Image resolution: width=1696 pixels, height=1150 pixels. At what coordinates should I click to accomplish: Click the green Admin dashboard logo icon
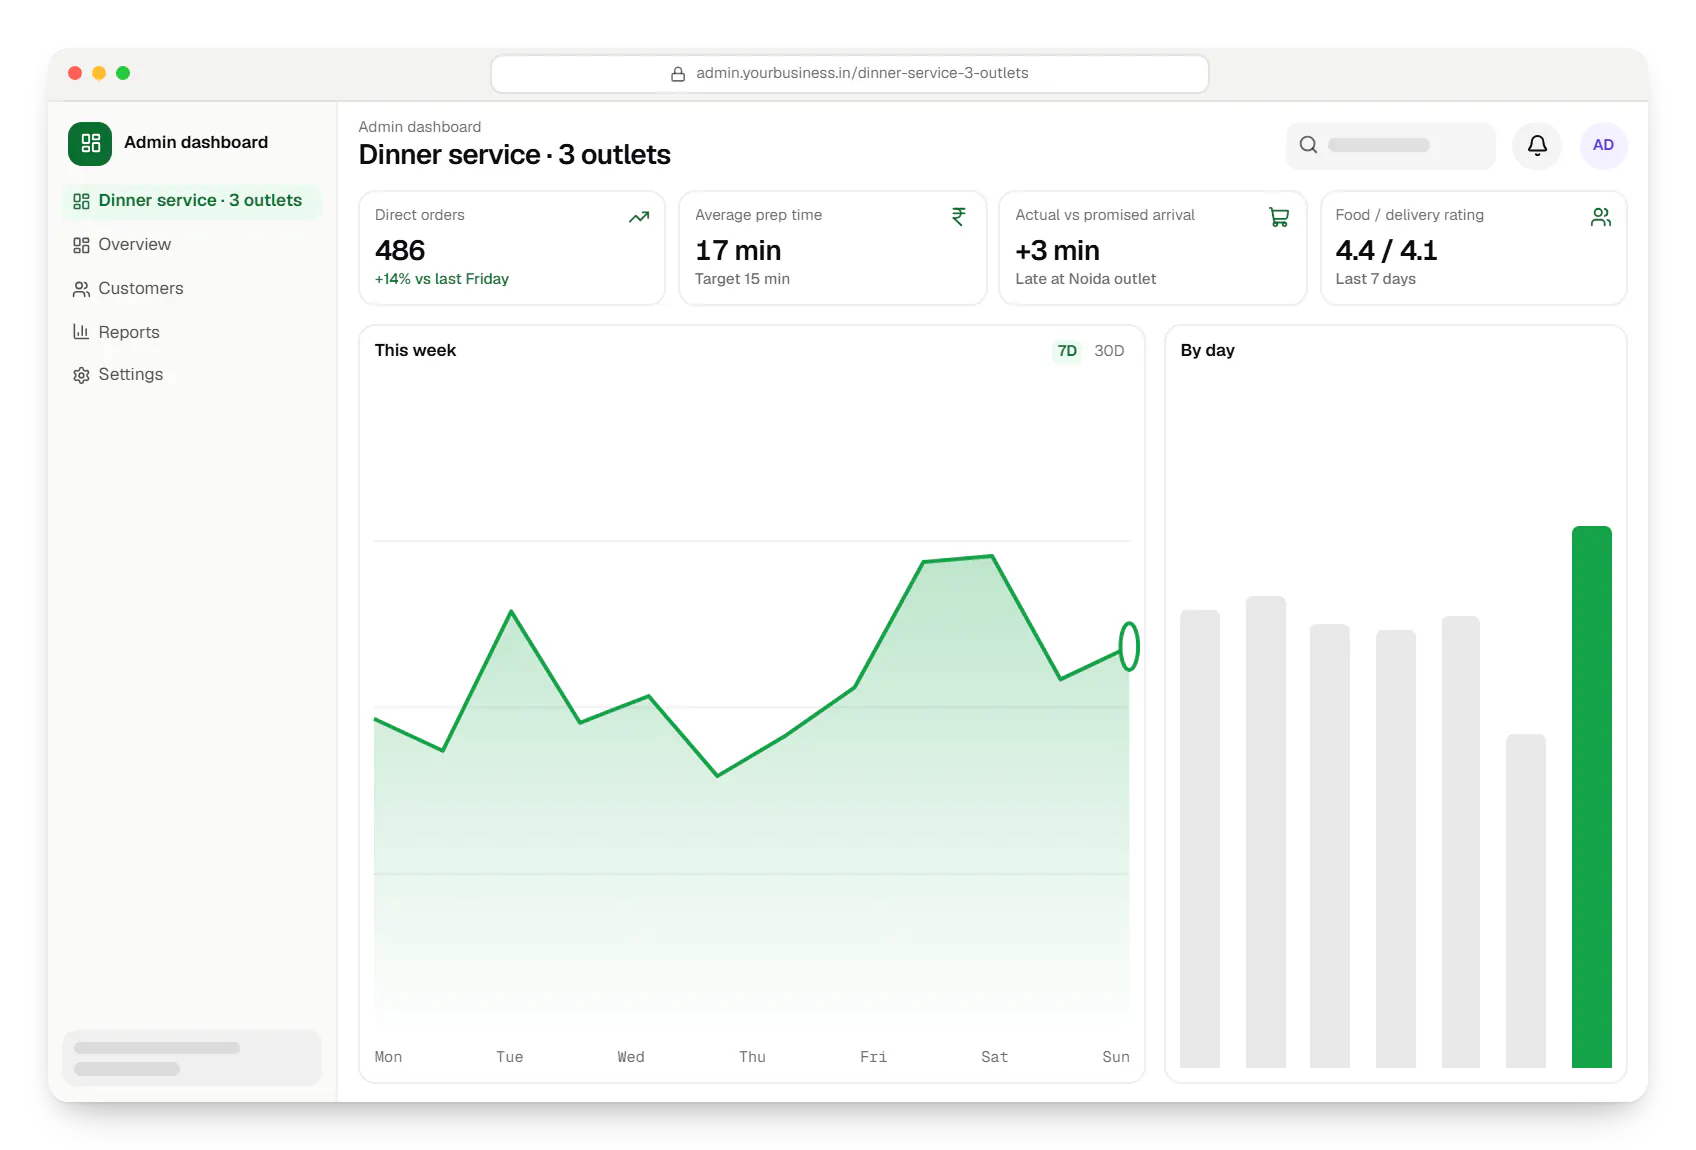pos(90,143)
